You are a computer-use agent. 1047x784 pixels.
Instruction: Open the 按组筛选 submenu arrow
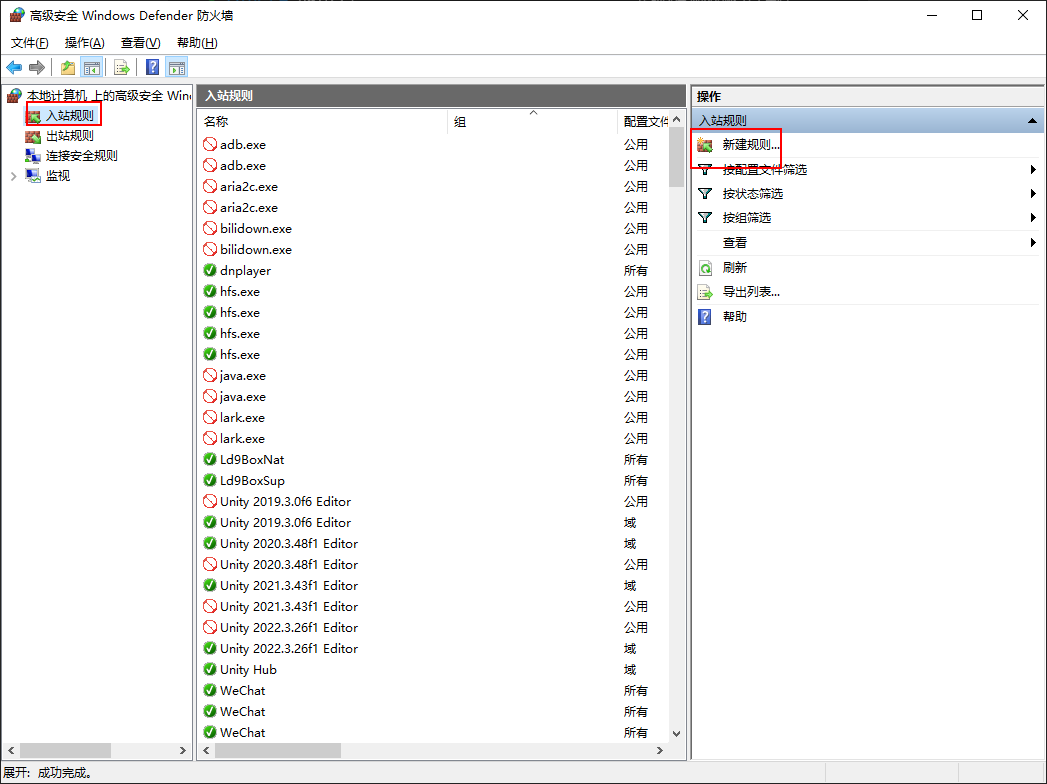tap(1033, 218)
